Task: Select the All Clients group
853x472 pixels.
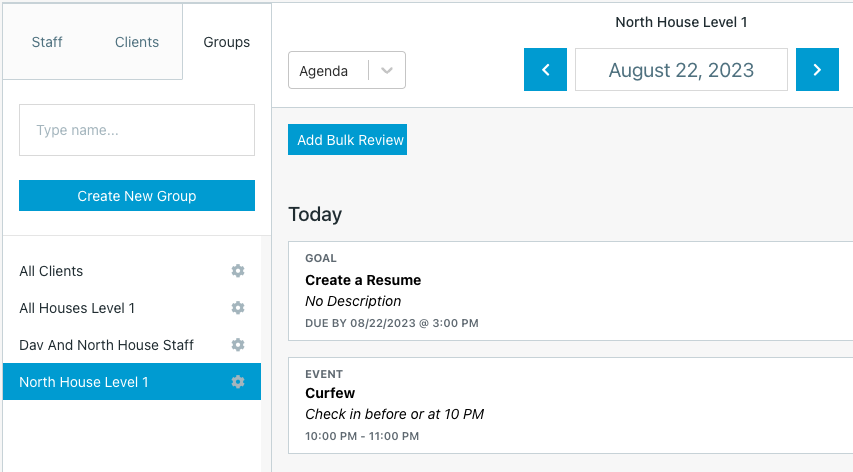Action: (x=132, y=271)
